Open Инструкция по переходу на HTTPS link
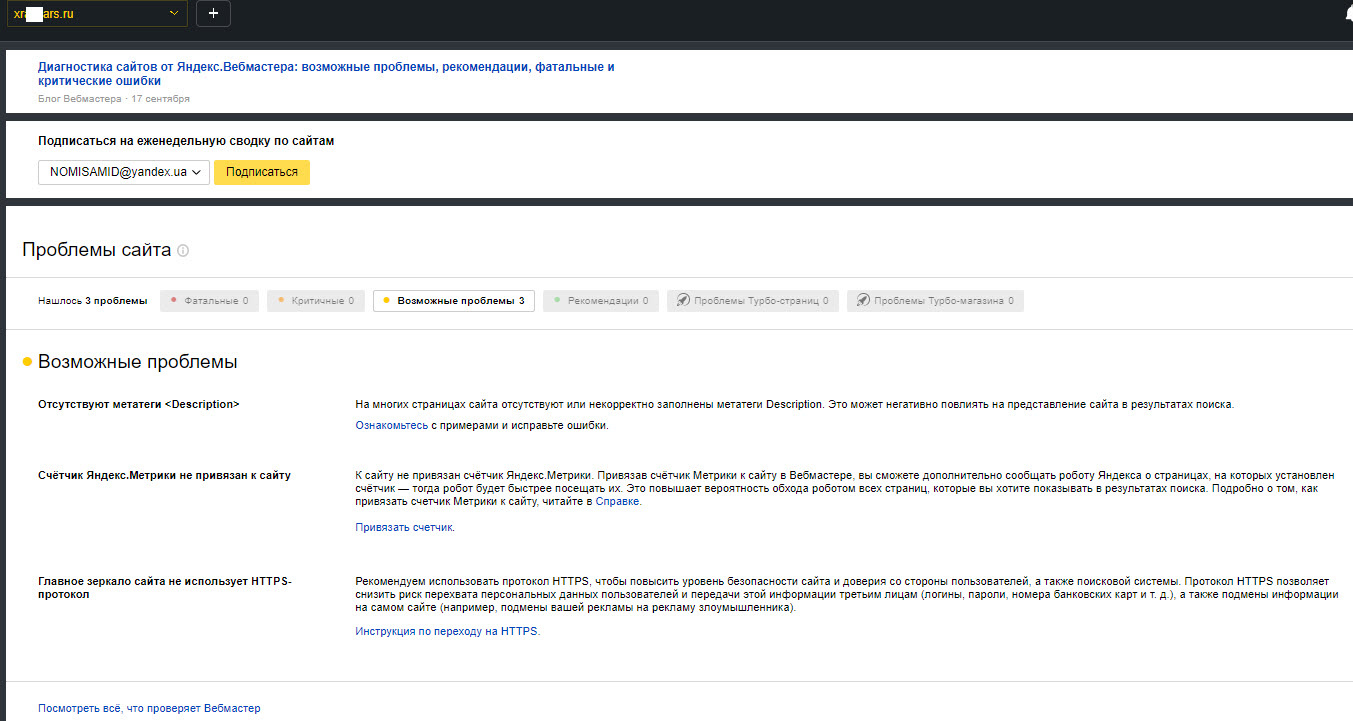This screenshot has height=721, width=1353. pyautogui.click(x=447, y=631)
